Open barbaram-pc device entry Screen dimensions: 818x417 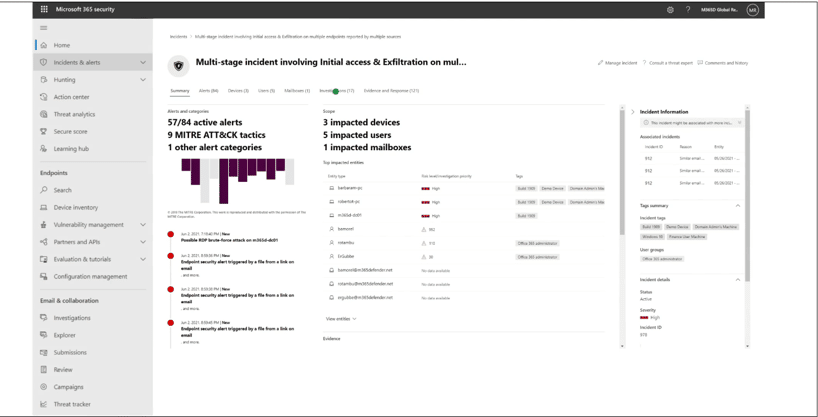348,188
